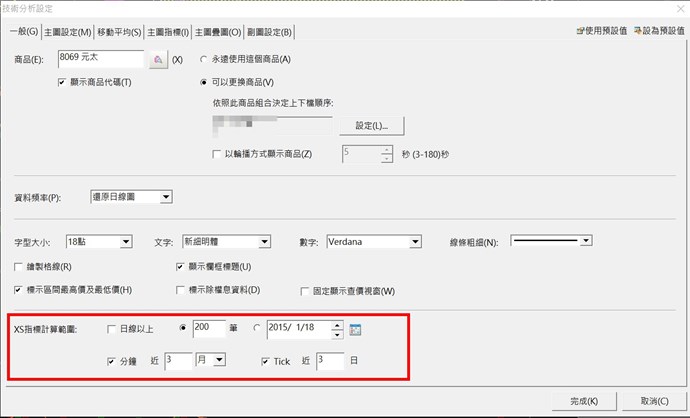Toggle the Tick checkbox
Image resolution: width=690 pixels, height=418 pixels.
pyautogui.click(x=265, y=361)
